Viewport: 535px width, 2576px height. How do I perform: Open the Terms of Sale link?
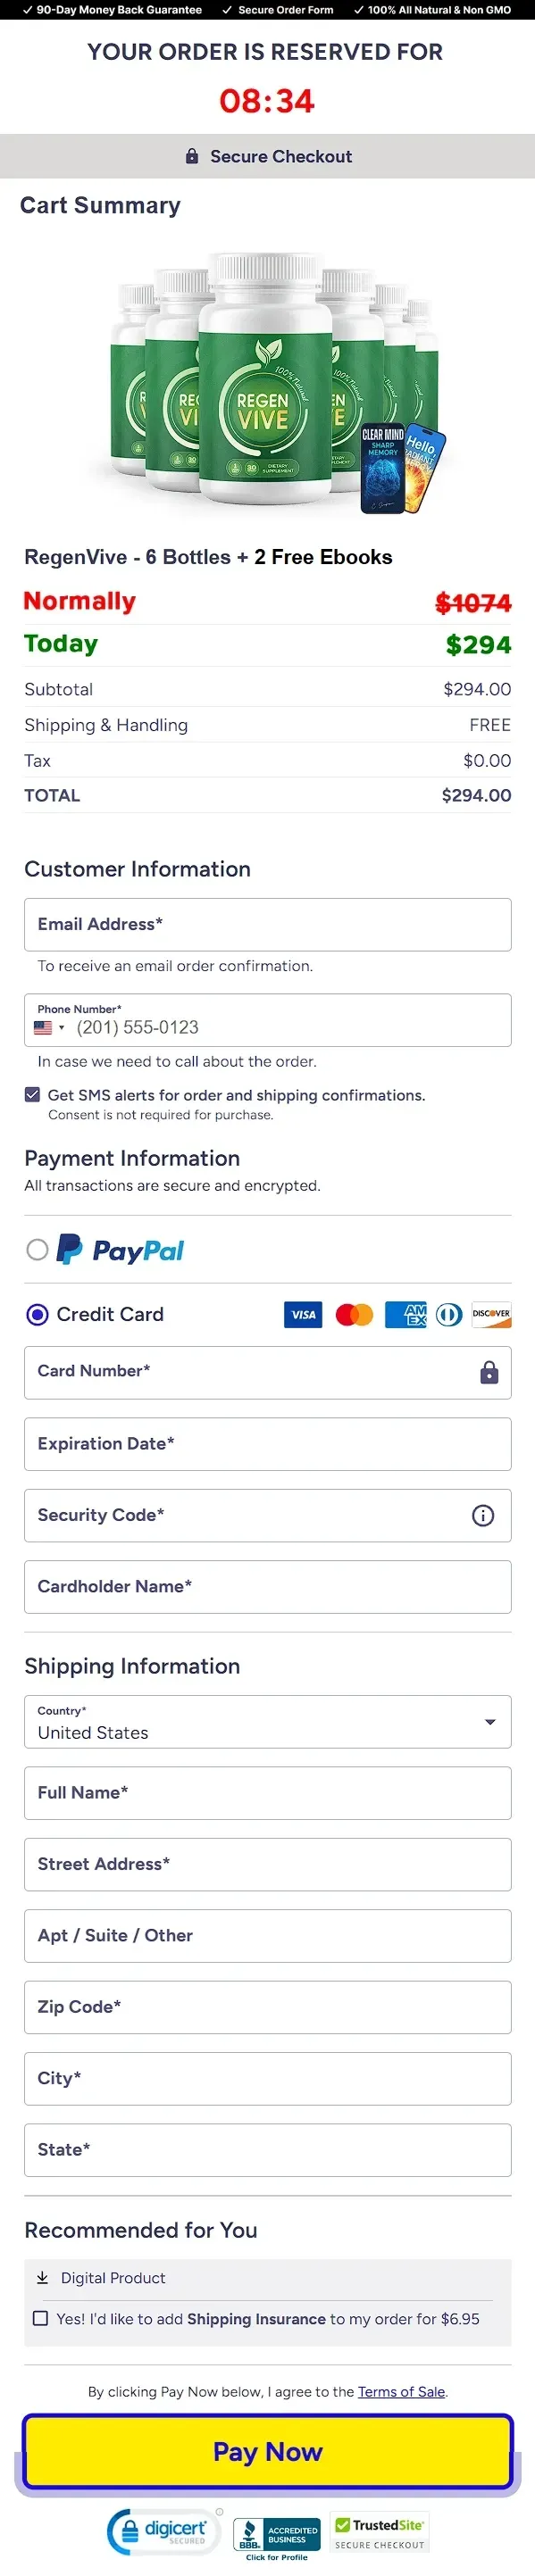pyautogui.click(x=401, y=2391)
